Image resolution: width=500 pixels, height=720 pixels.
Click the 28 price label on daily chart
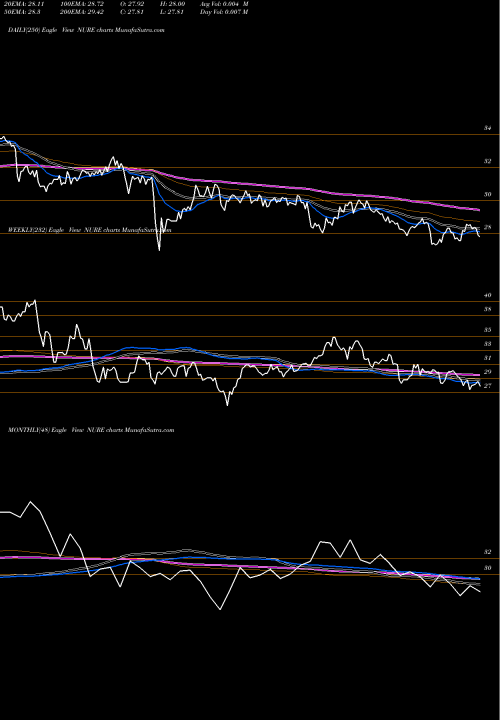point(488,227)
